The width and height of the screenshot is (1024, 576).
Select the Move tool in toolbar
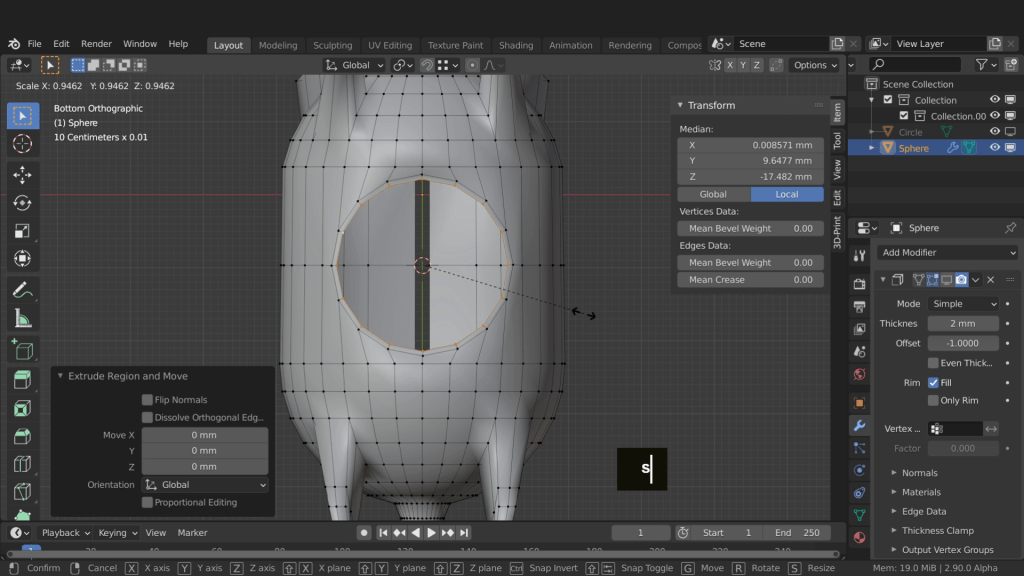click(22, 175)
